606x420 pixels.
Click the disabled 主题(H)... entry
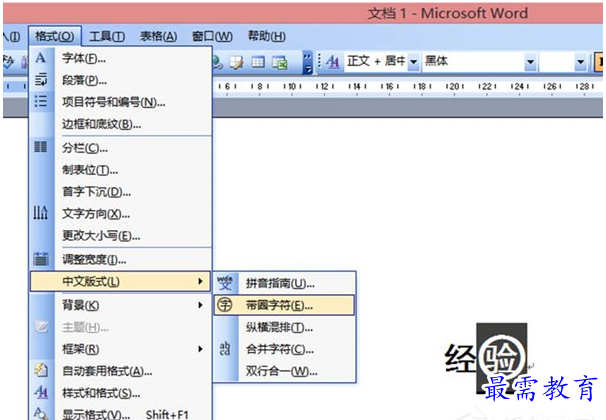click(x=85, y=328)
